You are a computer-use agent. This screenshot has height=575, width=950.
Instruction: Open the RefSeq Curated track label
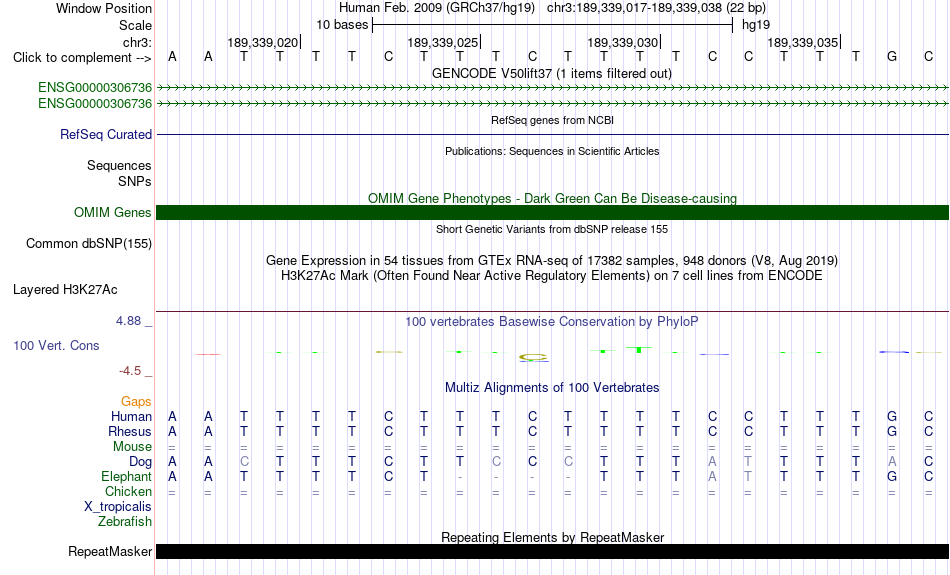105,135
